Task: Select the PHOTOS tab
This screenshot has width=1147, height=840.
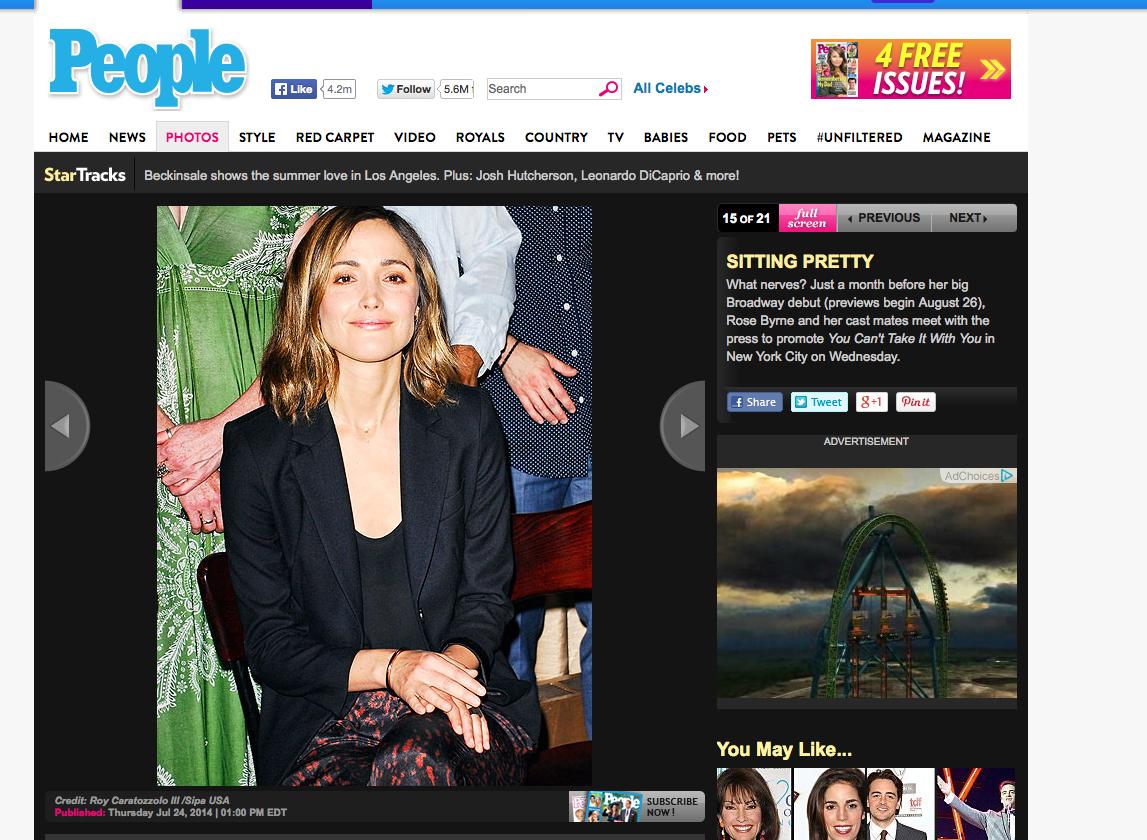Action: pos(192,137)
